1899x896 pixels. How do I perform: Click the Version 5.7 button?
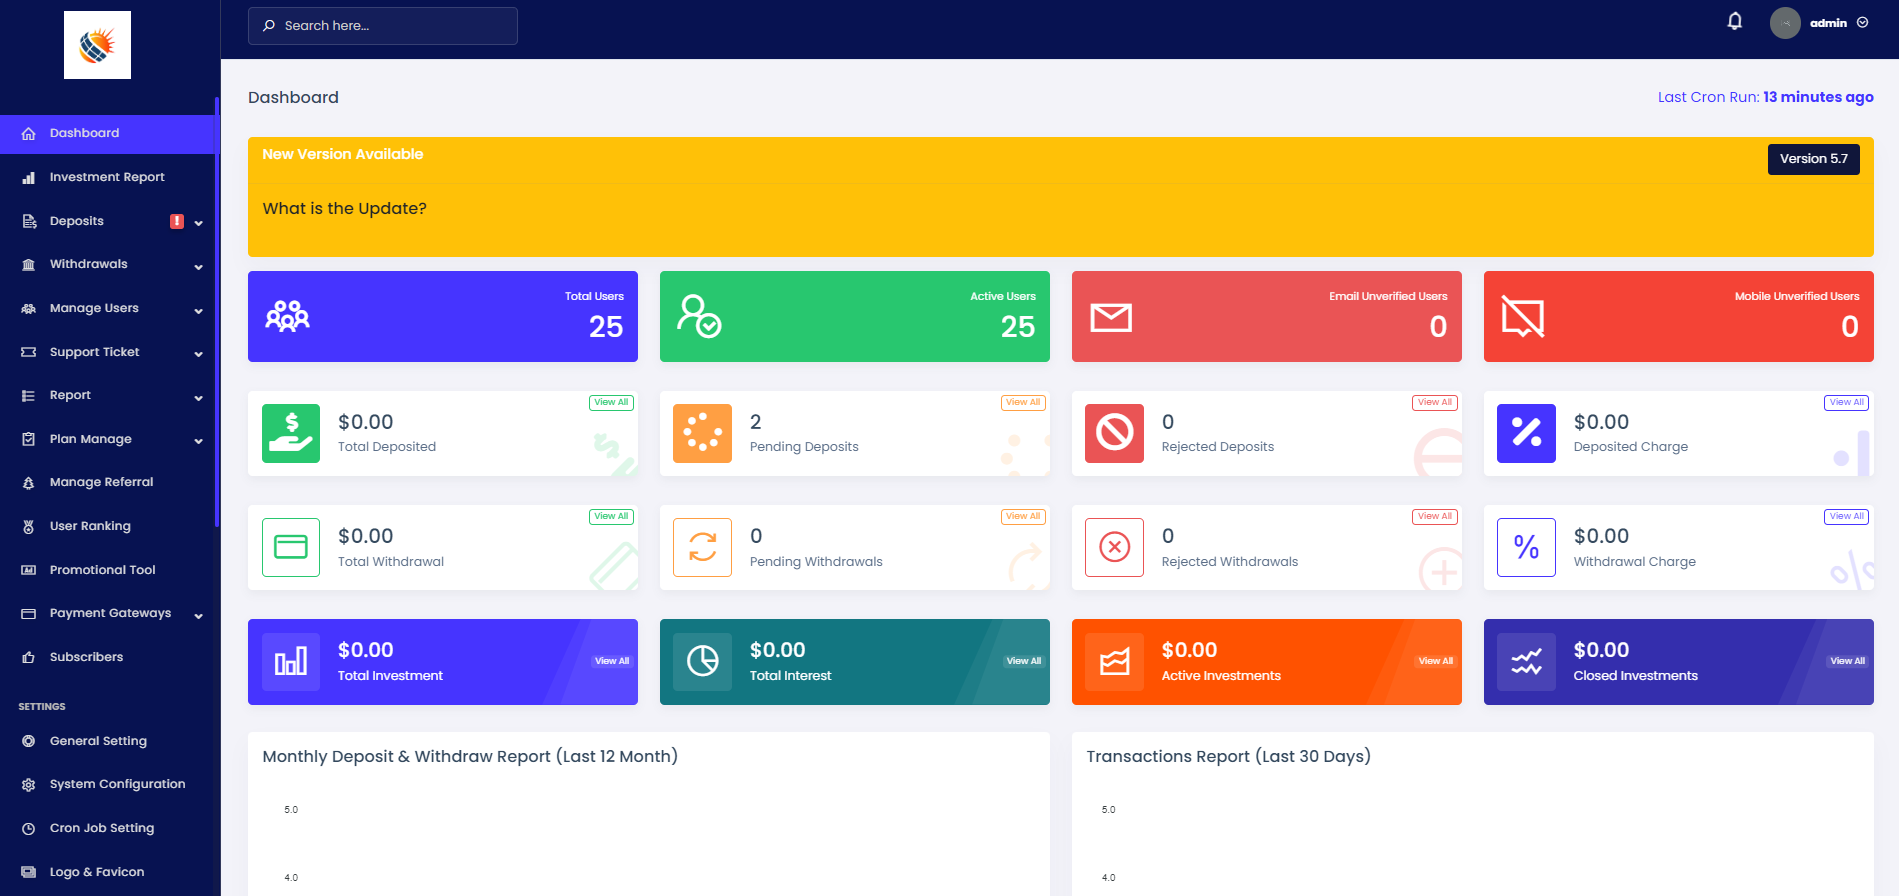tap(1813, 159)
